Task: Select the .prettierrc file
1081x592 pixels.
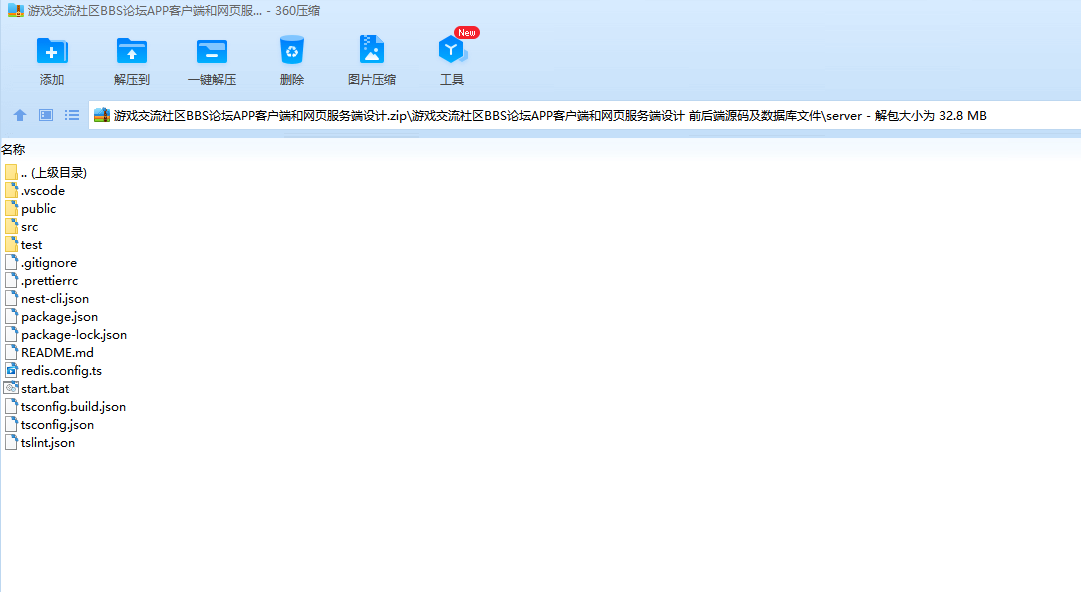Action: 41,280
